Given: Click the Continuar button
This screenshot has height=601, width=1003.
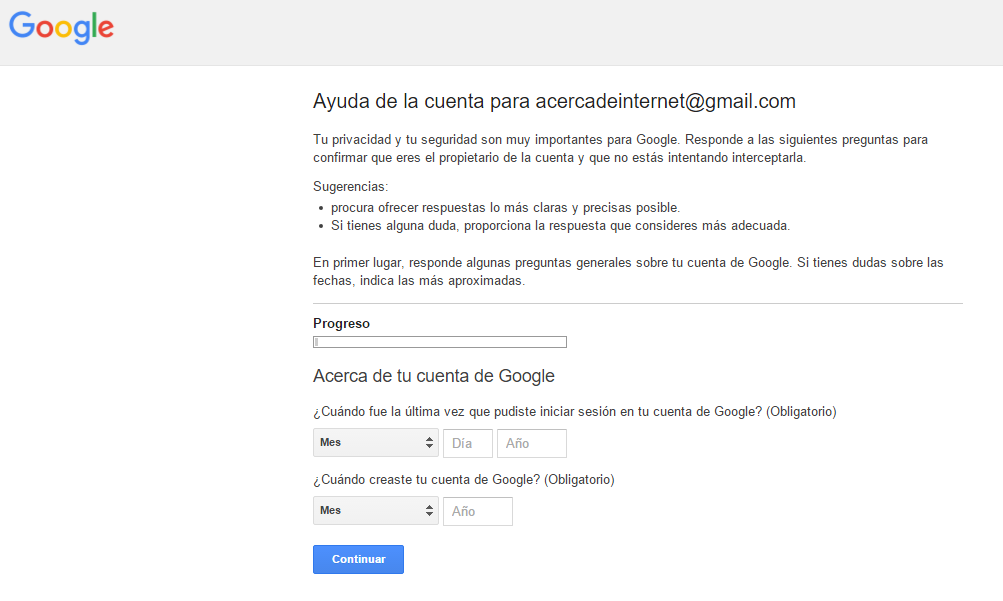Looking at the screenshot, I should [358, 559].
